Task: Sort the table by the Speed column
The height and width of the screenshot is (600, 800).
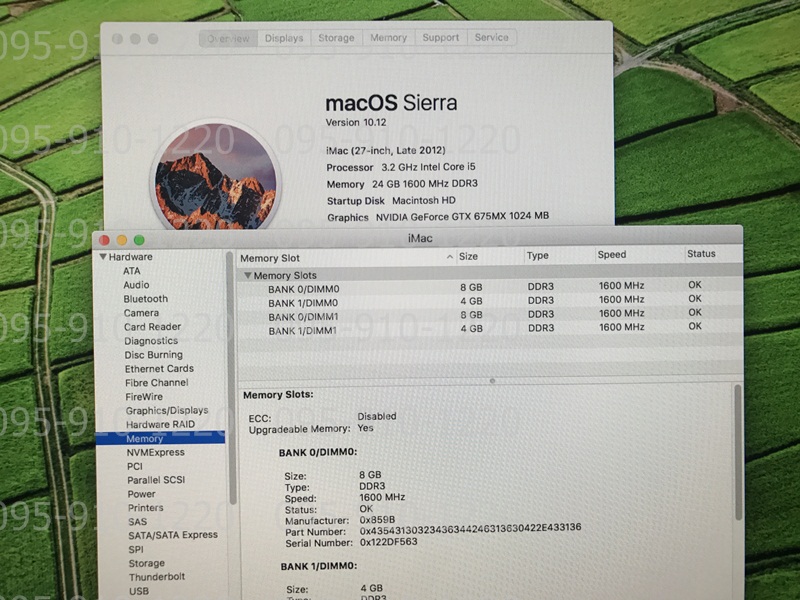Action: click(612, 255)
